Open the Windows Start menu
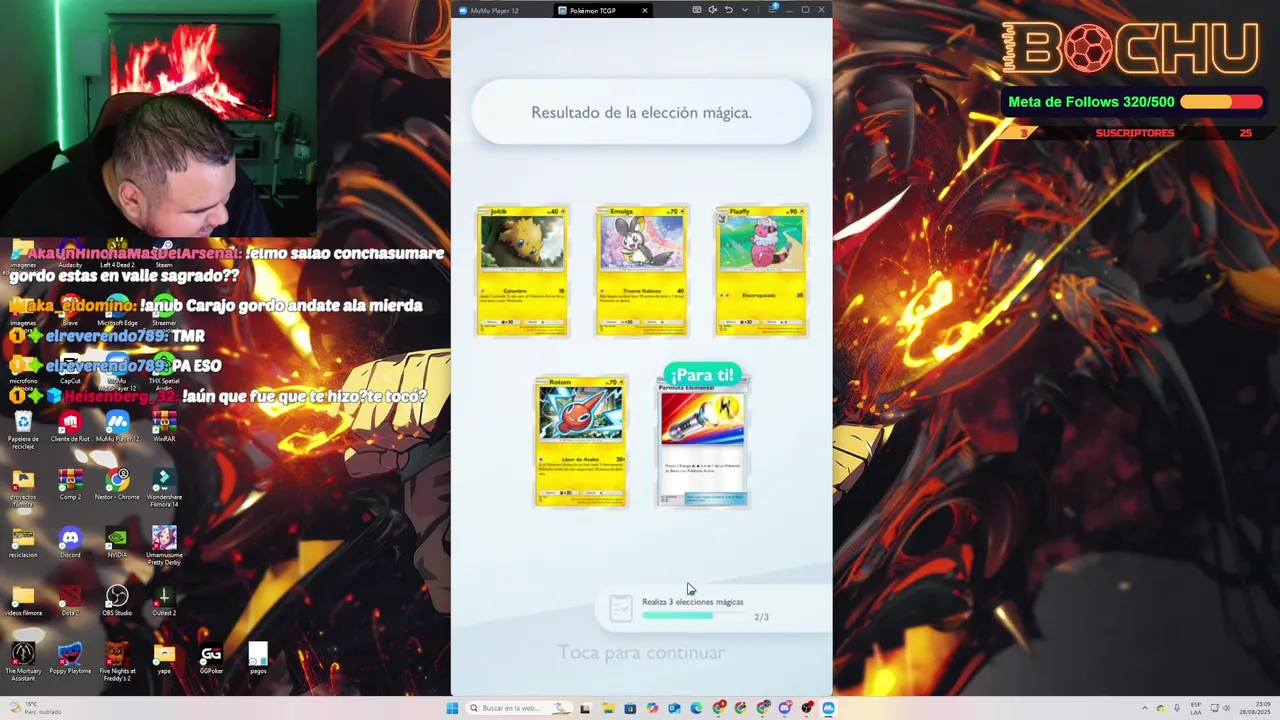The width and height of the screenshot is (1280, 720). [452, 708]
